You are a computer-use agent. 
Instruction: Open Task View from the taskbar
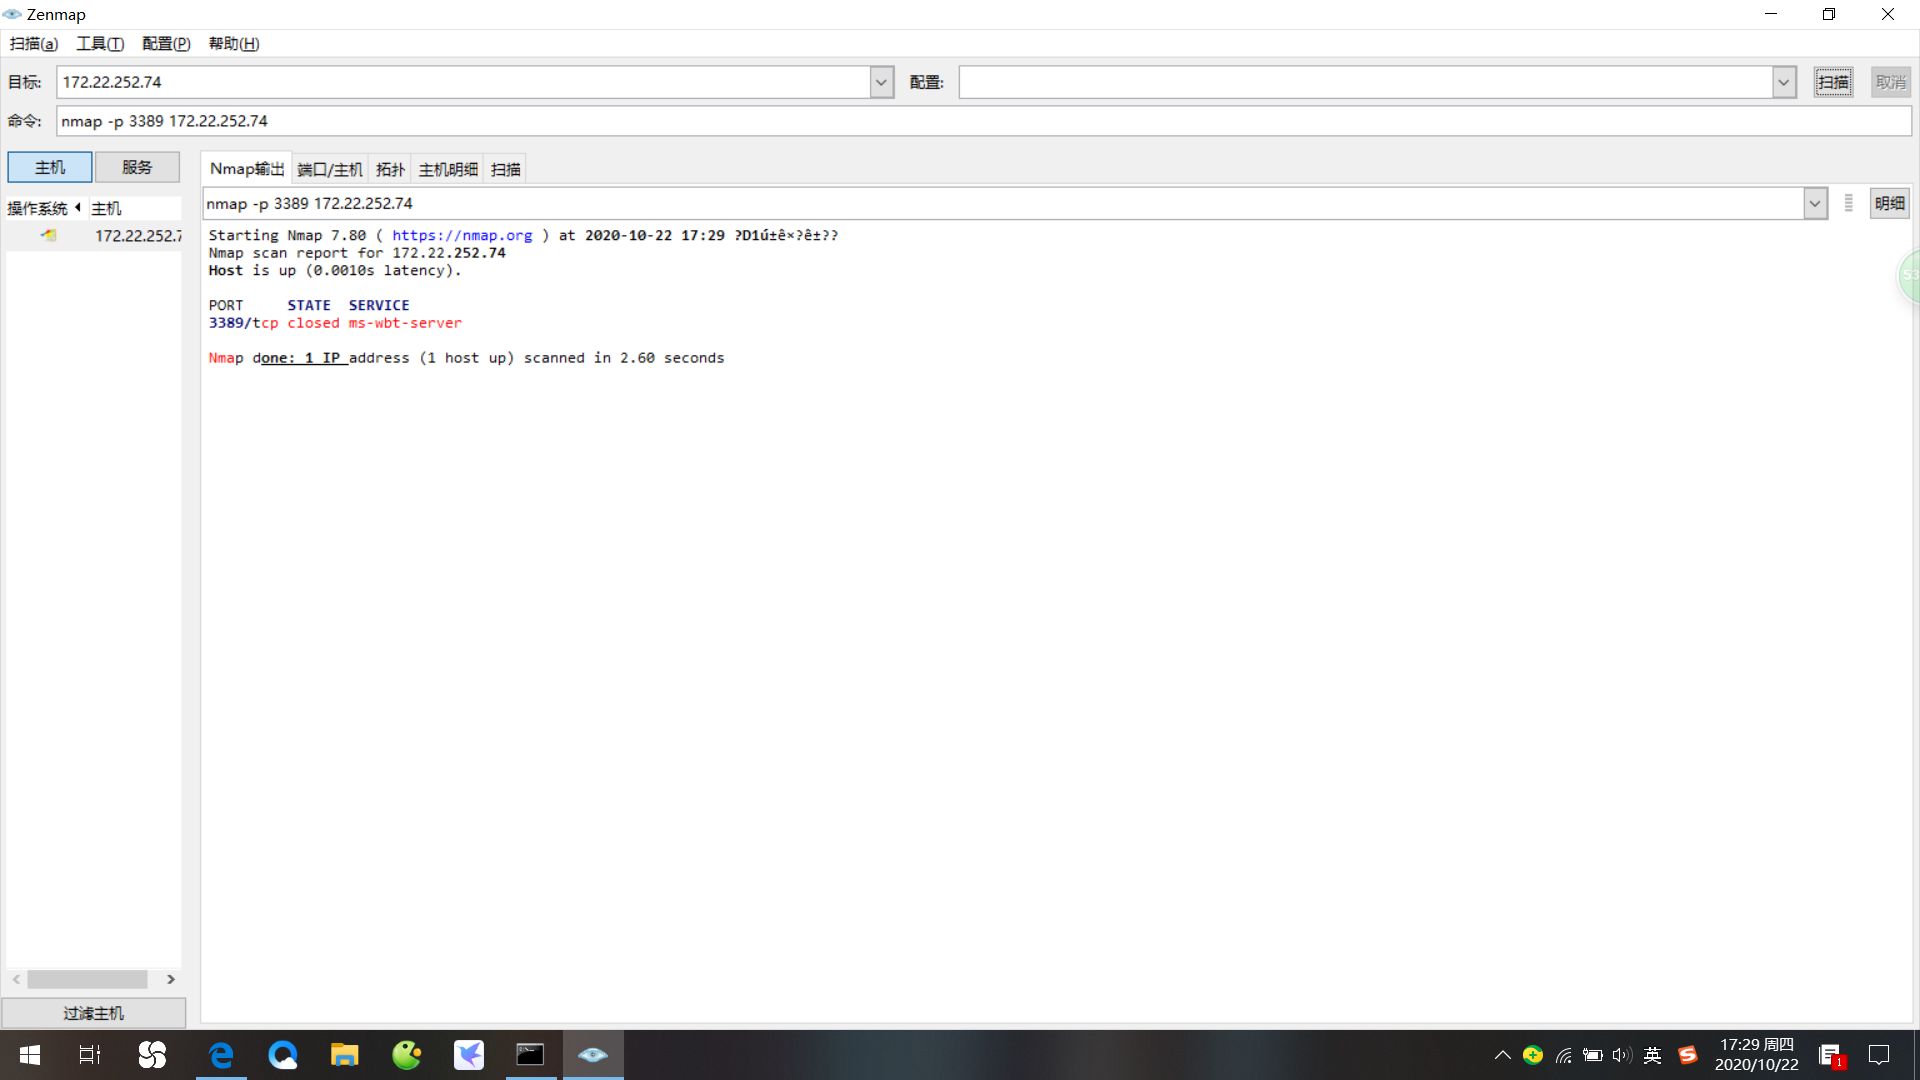coord(90,1055)
